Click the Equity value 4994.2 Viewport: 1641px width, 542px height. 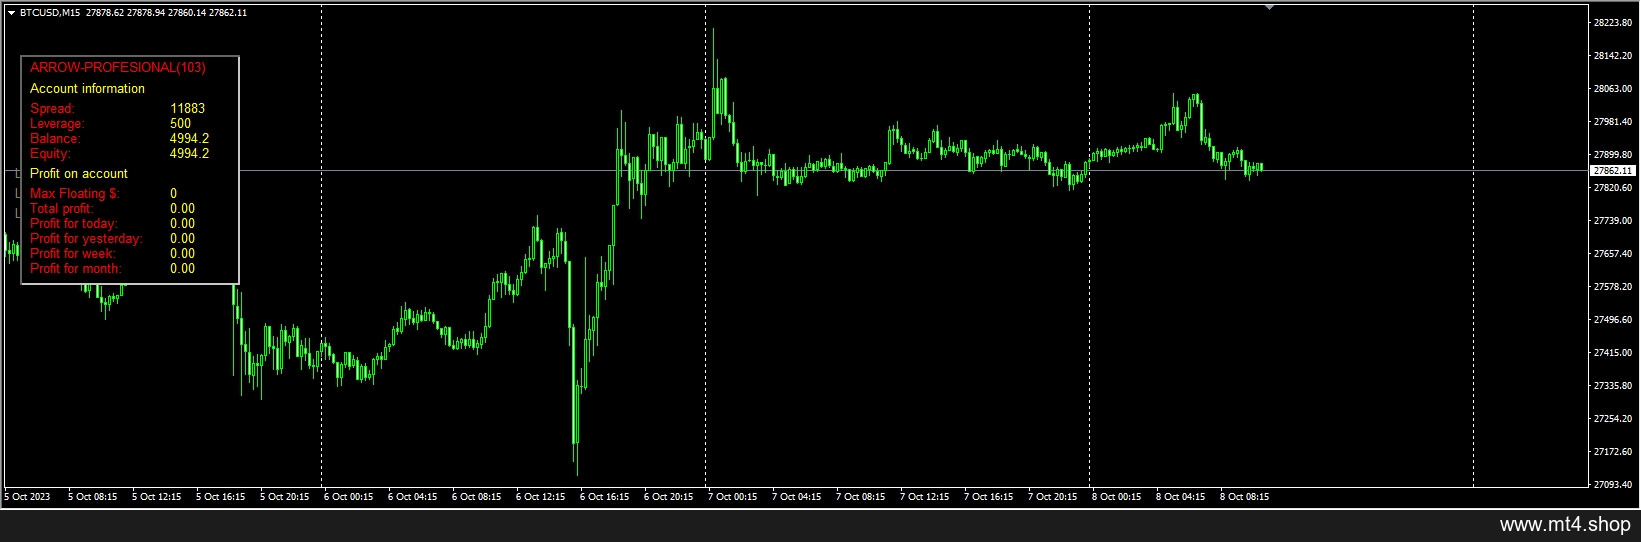pos(189,153)
